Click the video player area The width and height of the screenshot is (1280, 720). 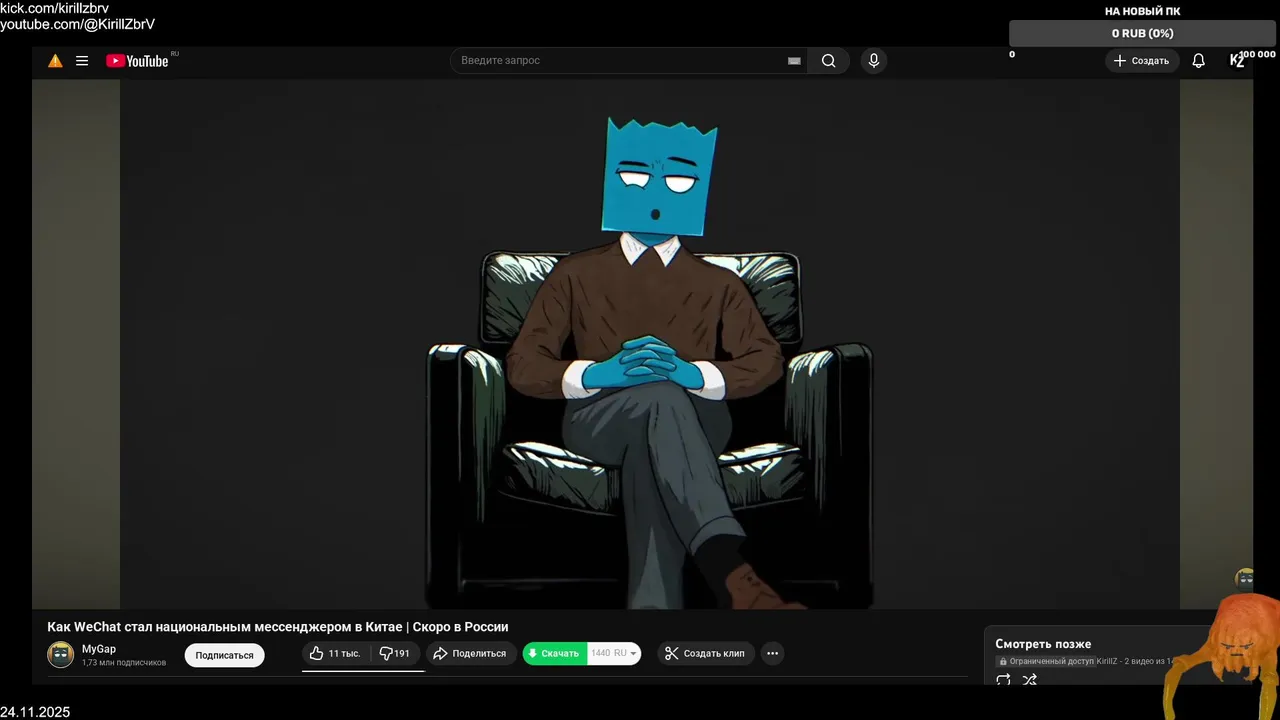coord(642,344)
